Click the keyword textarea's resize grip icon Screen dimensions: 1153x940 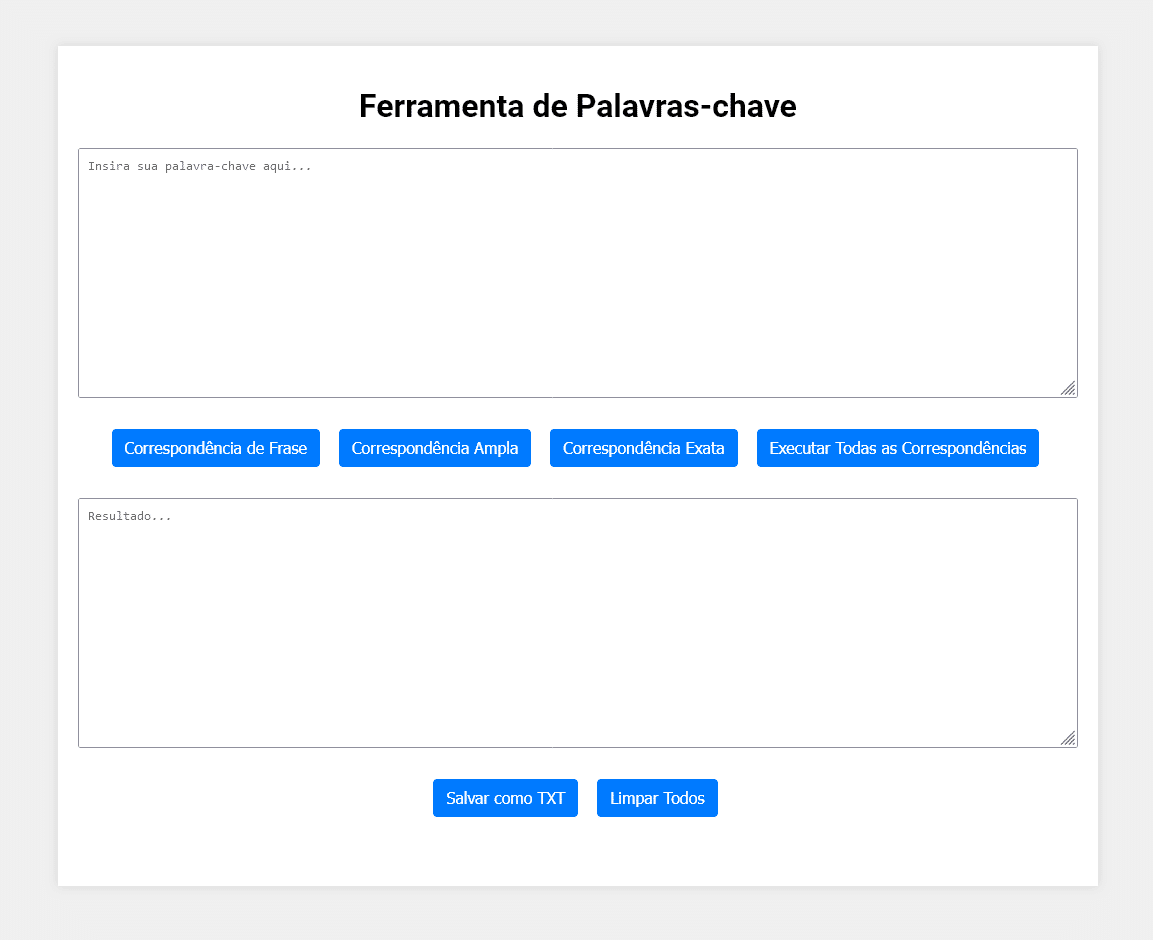pyautogui.click(x=1068, y=388)
